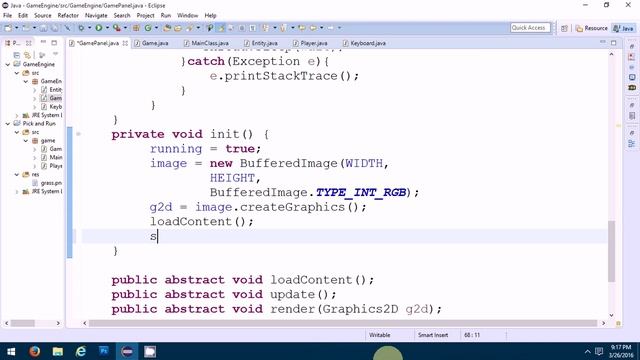Open the Eclipse app in the taskbar

127,351
